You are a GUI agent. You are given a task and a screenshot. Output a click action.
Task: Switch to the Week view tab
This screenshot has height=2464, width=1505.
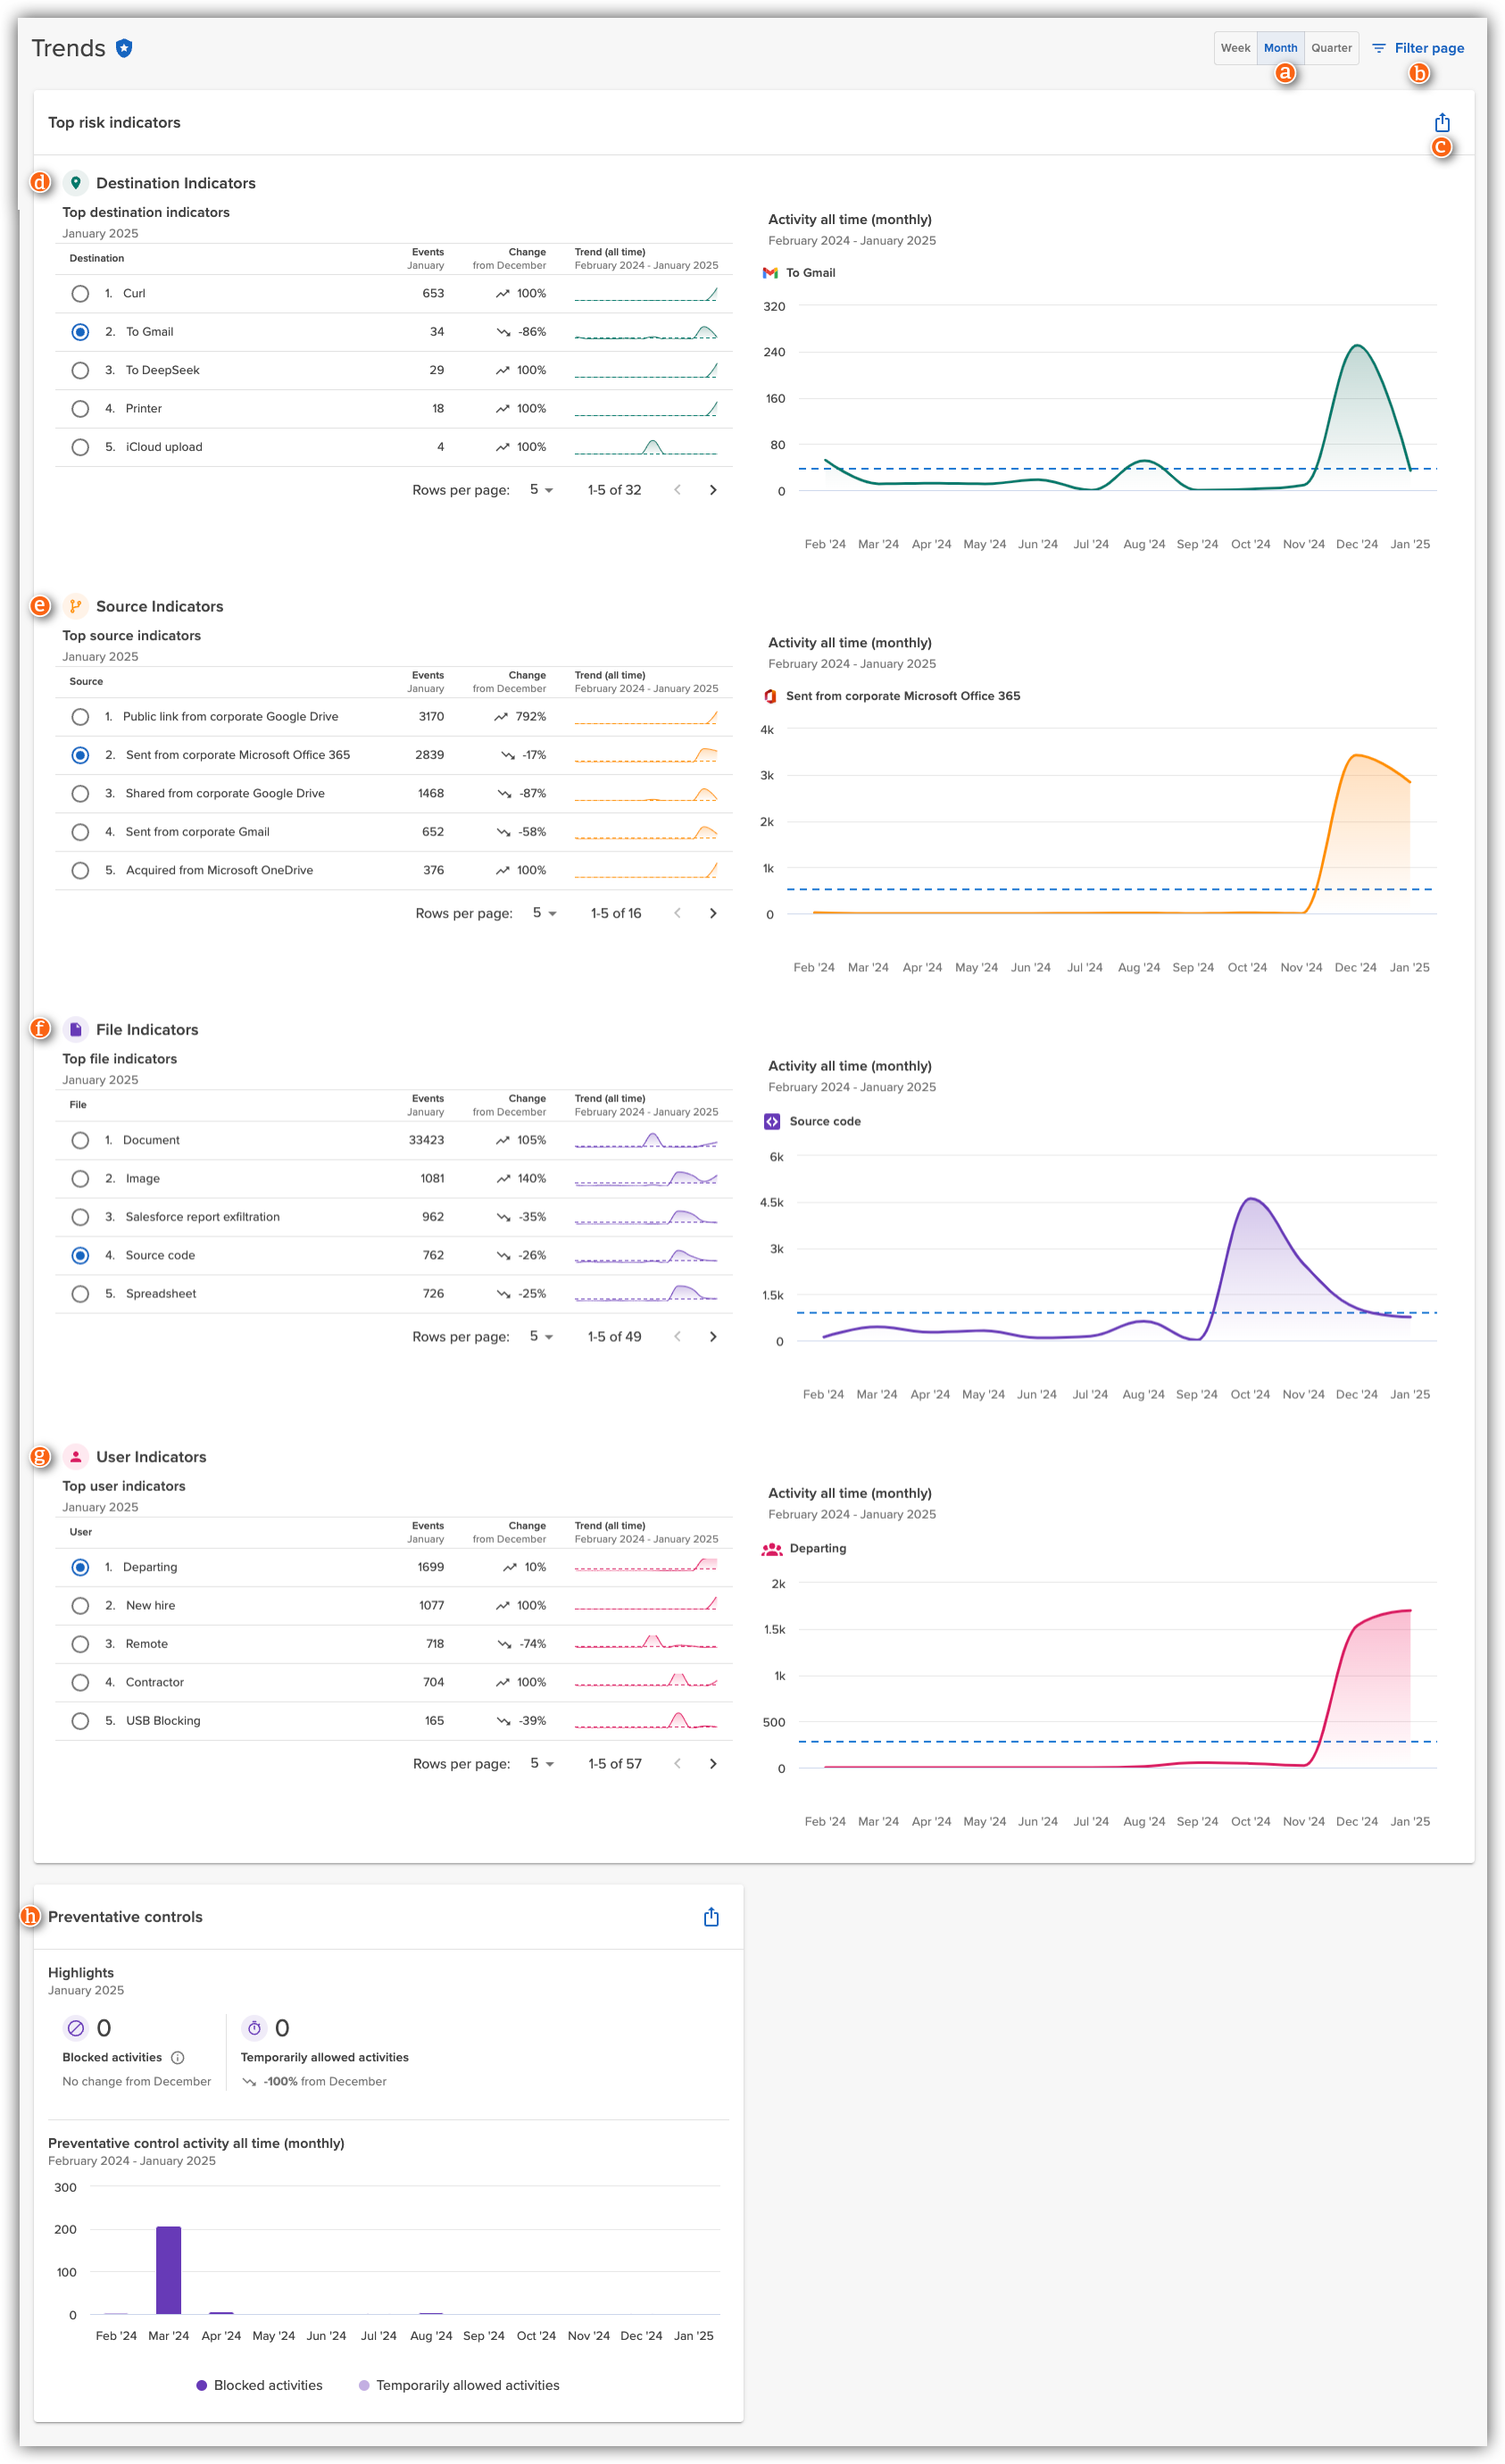[1235, 47]
